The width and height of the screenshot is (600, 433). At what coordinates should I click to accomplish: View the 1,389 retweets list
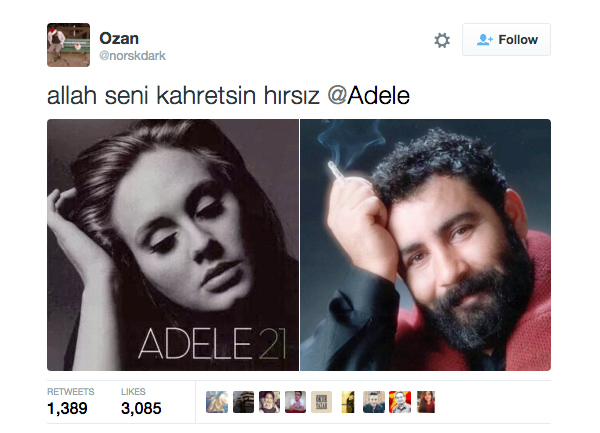(71, 402)
